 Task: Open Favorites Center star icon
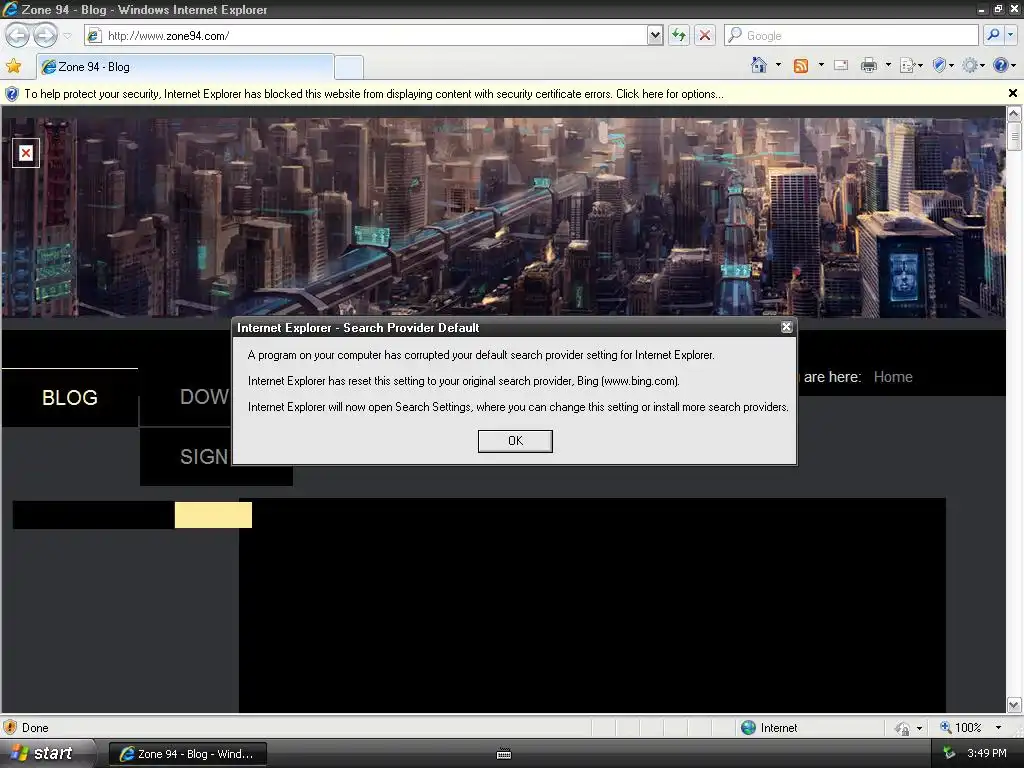tap(14, 66)
